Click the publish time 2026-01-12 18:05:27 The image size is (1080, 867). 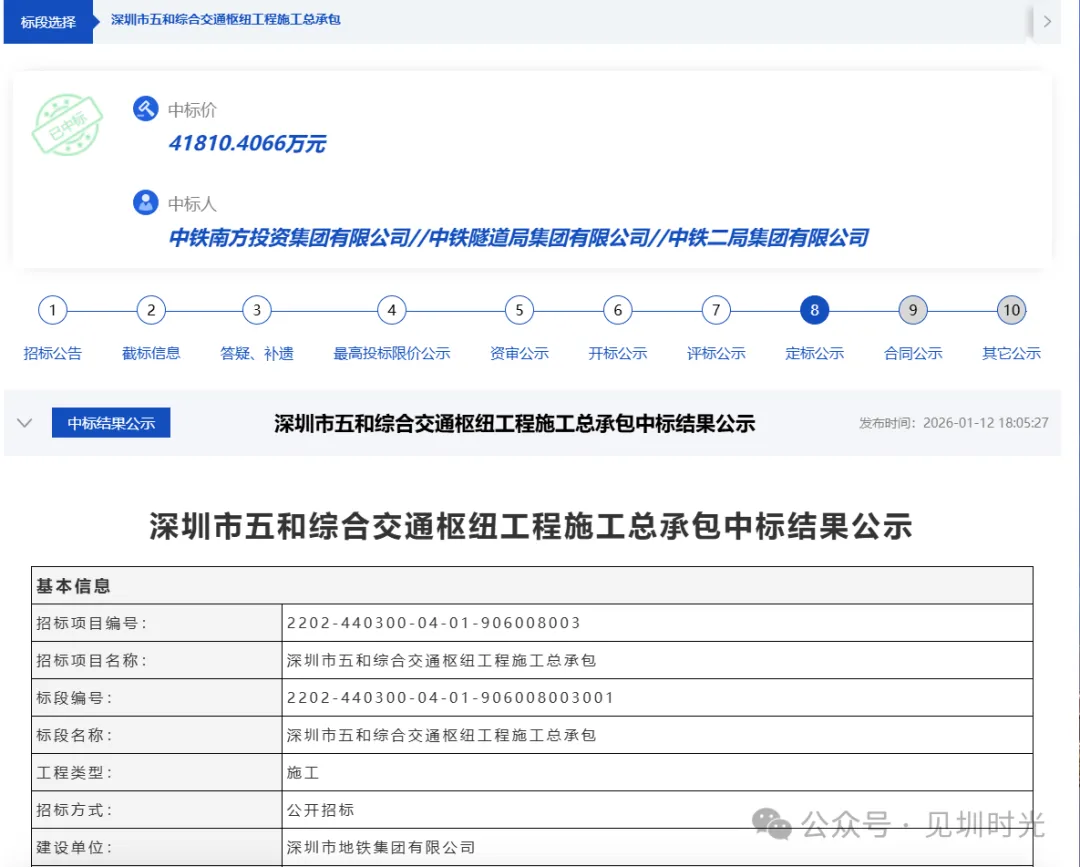986,423
